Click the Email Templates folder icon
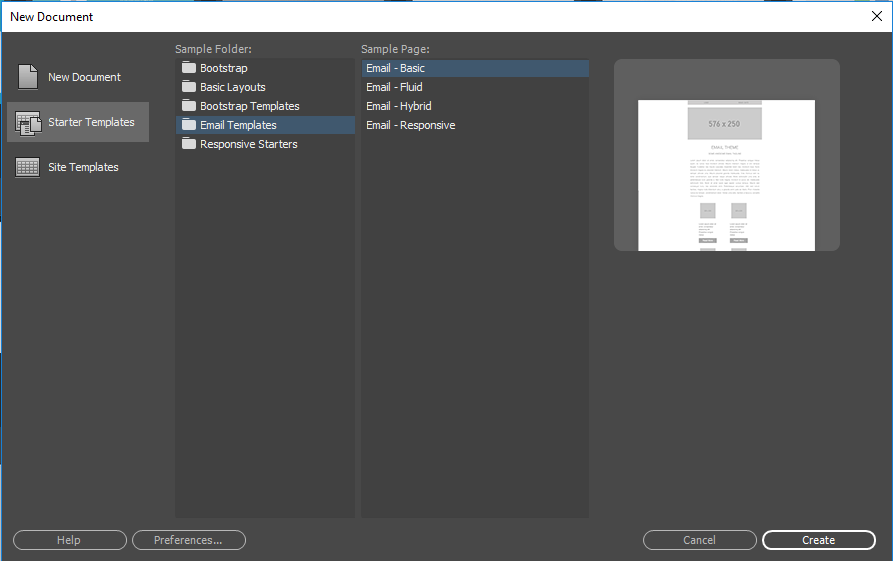Screen dimensions: 893x561 pos(189,125)
